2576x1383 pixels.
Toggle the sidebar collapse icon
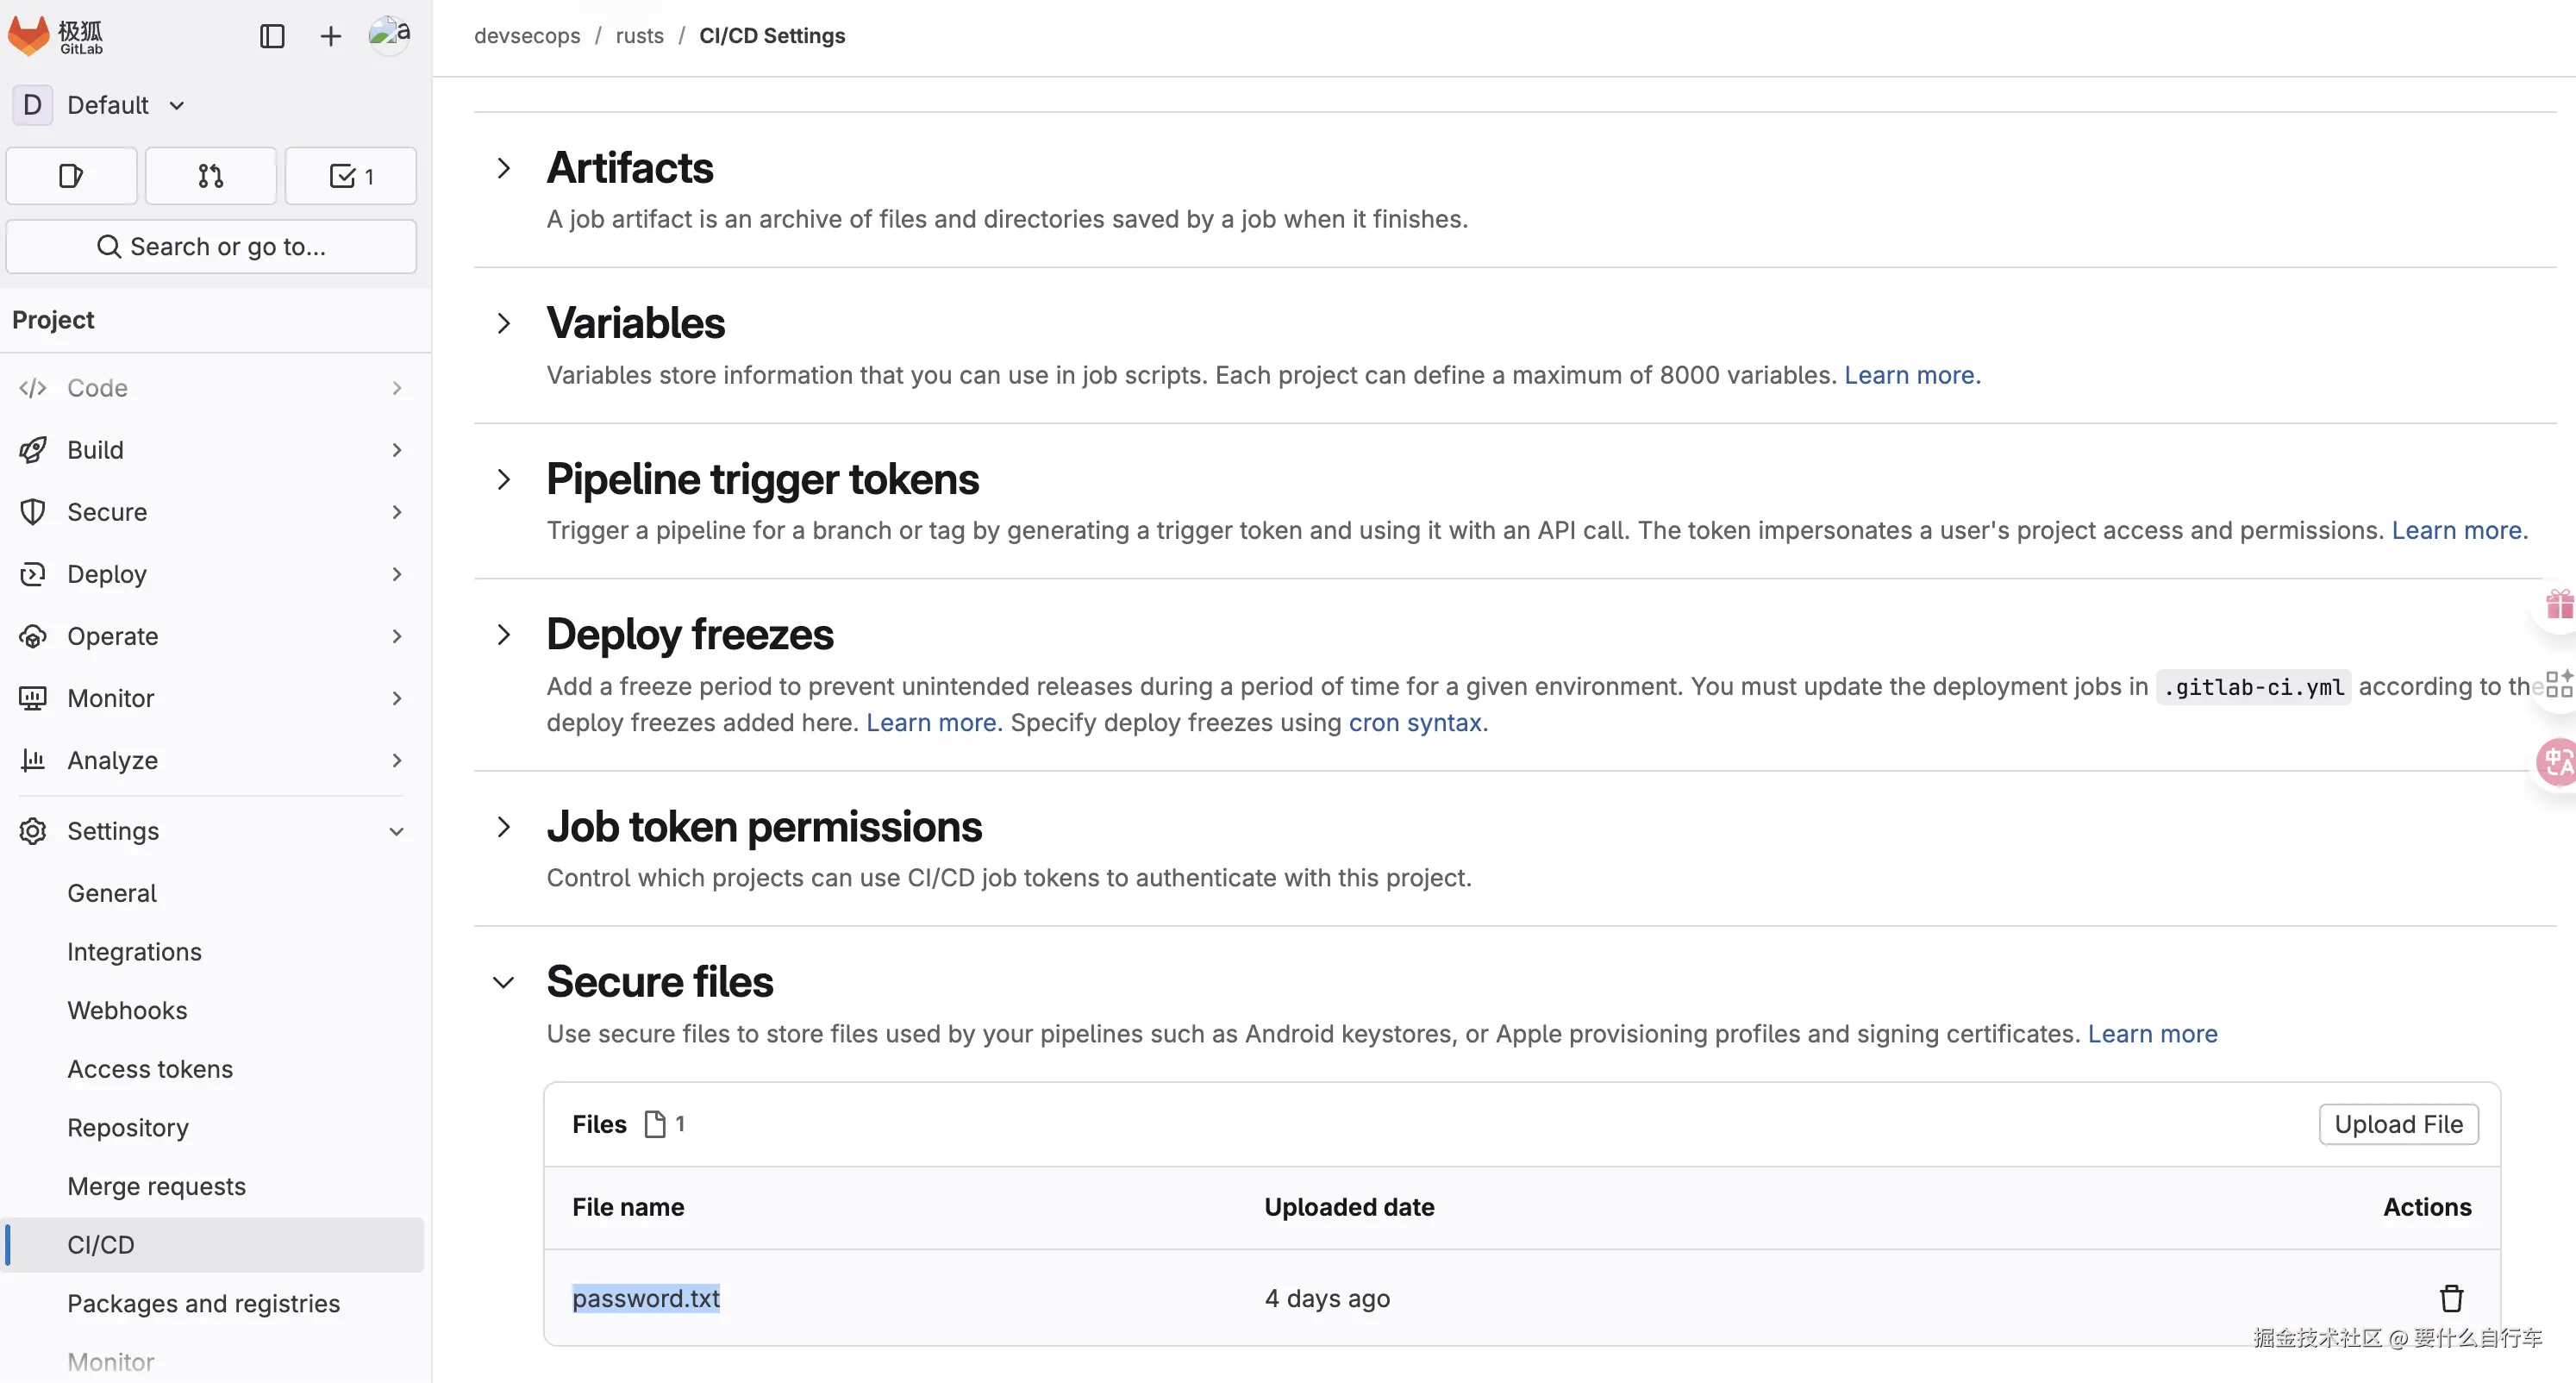pos(272,36)
